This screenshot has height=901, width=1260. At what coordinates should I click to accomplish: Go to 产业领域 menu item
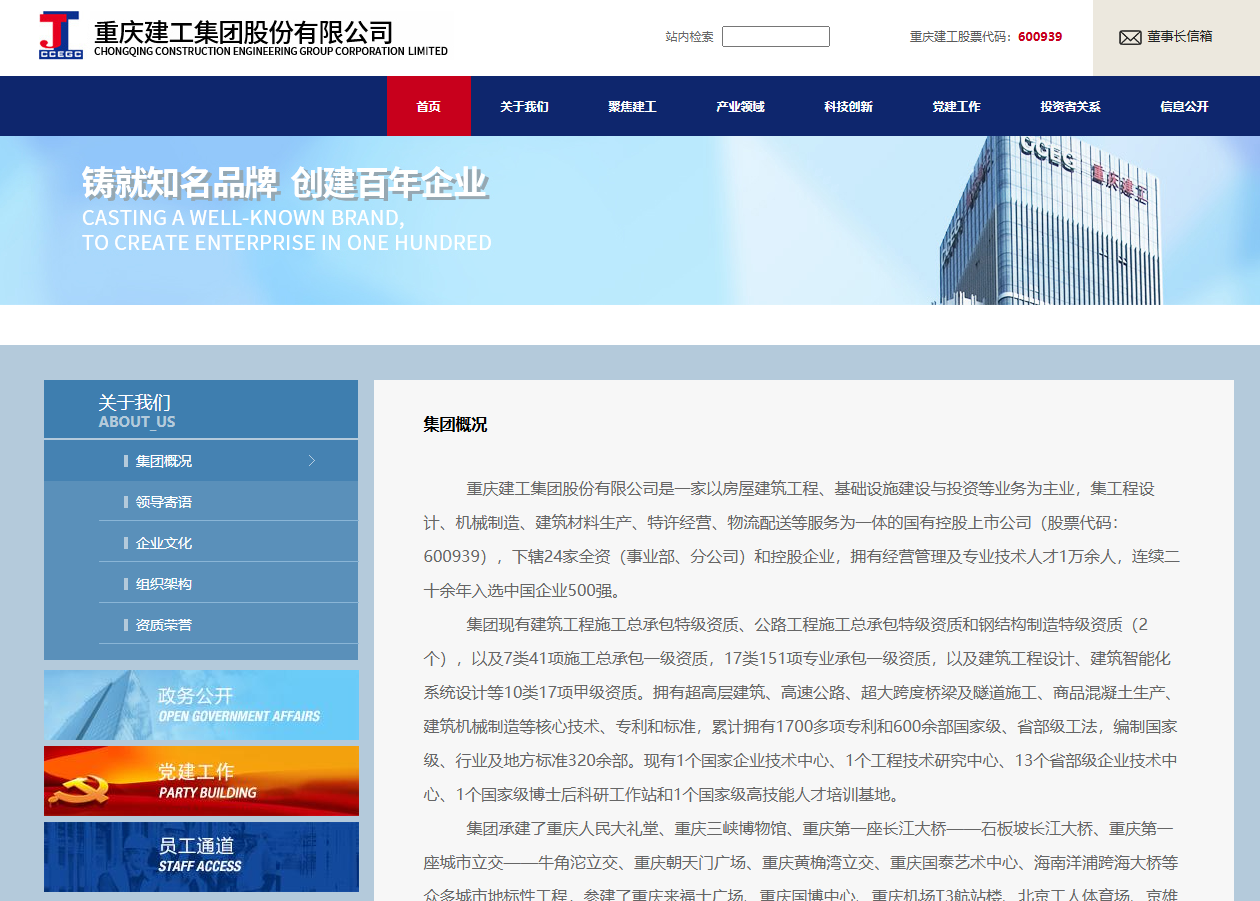[x=740, y=106]
